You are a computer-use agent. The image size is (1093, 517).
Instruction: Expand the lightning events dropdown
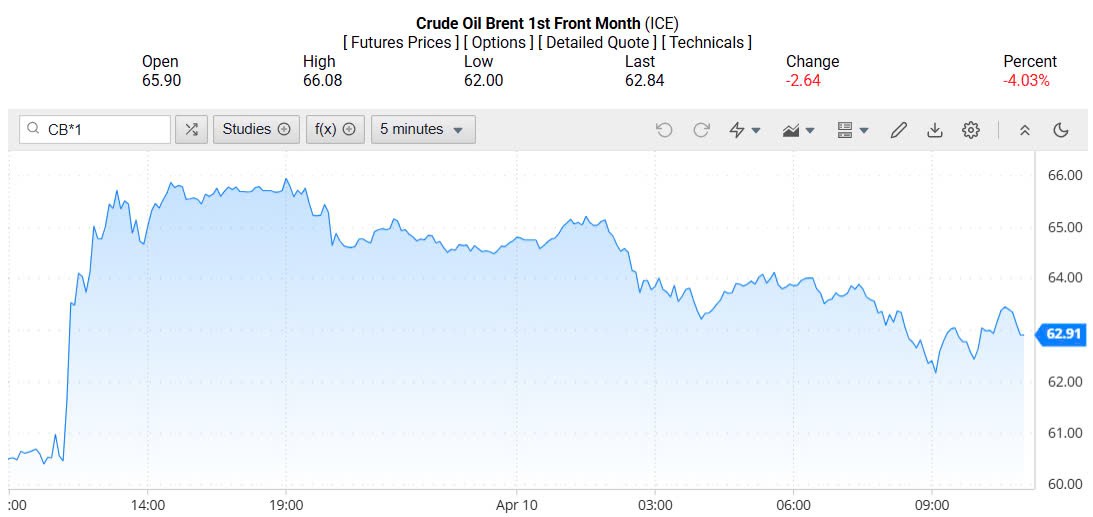[745, 130]
